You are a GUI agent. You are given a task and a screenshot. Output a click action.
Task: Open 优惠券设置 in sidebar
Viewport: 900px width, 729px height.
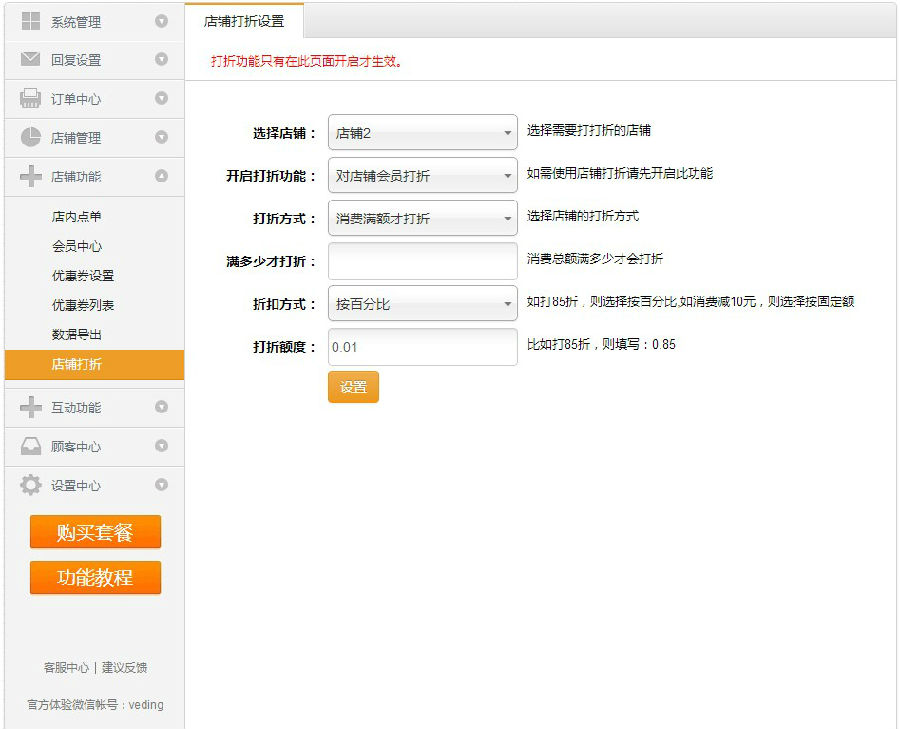pyautogui.click(x=83, y=276)
